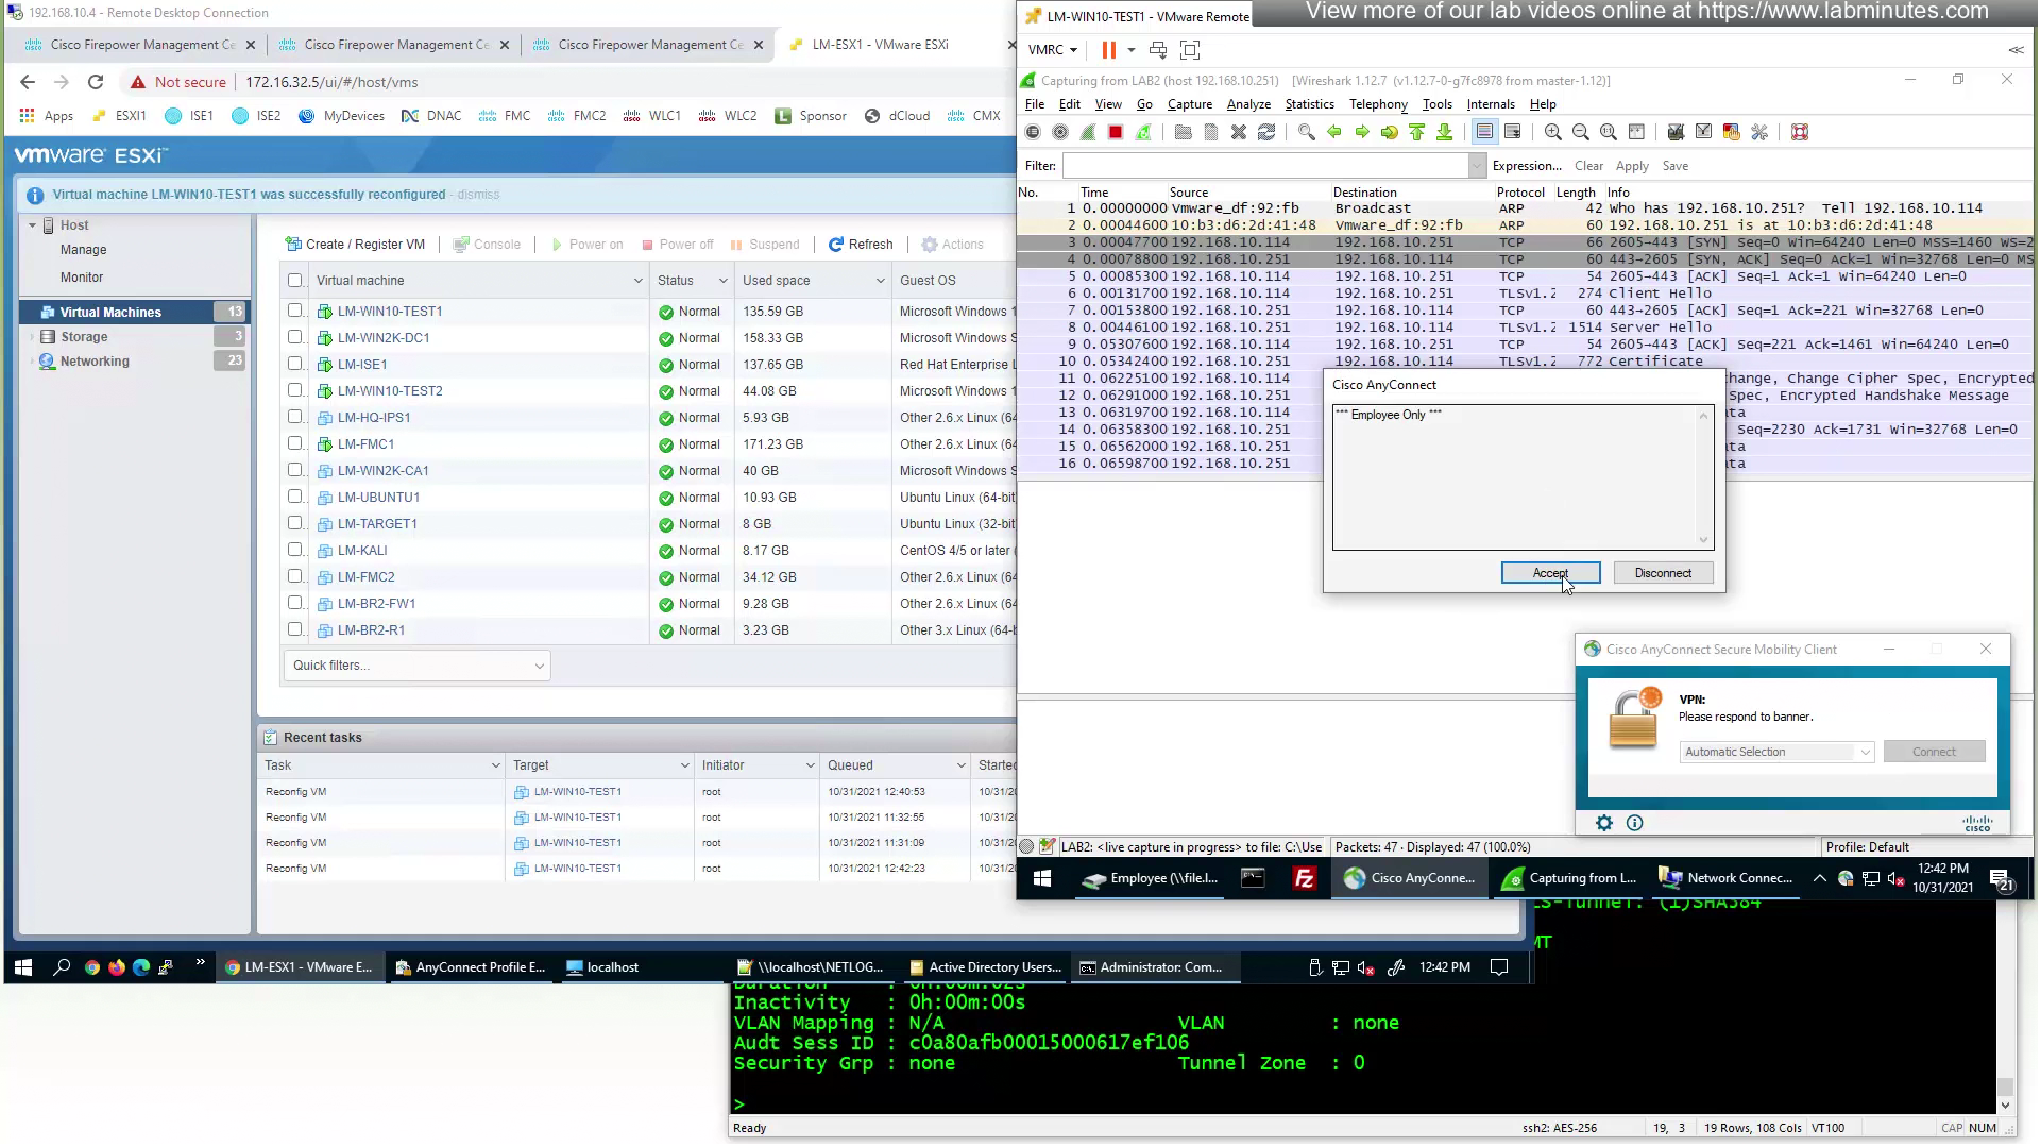The height and width of the screenshot is (1144, 2038).
Task: Toggle the select-all virtual machines checkbox
Action: click(x=295, y=281)
